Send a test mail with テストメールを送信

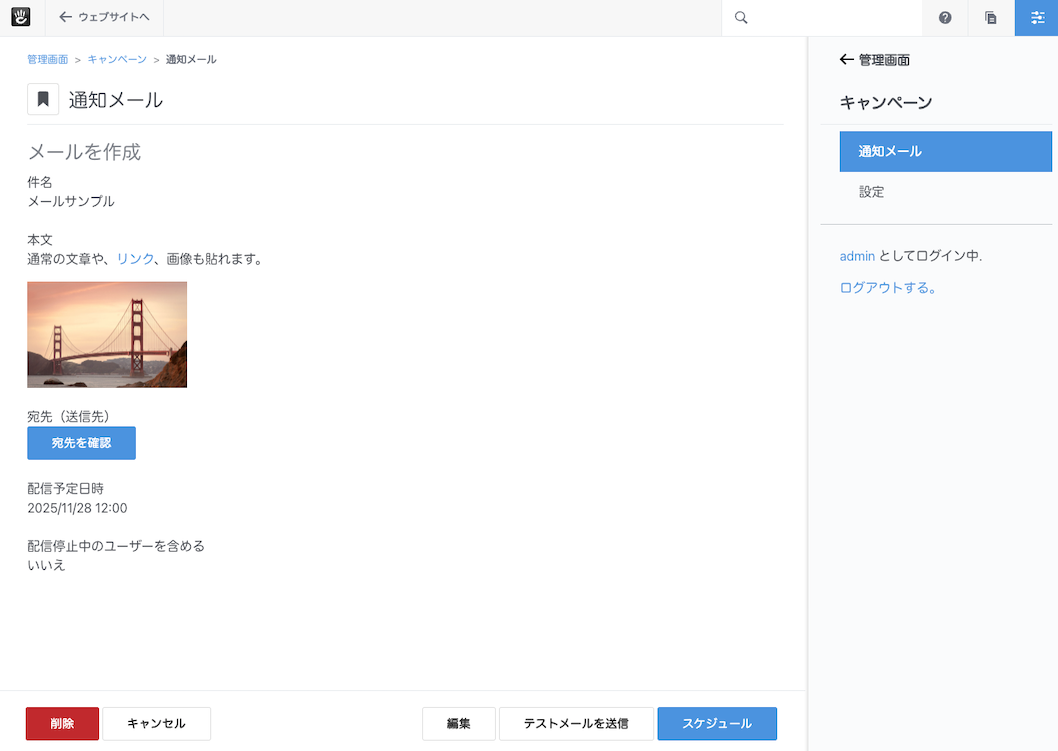(576, 724)
